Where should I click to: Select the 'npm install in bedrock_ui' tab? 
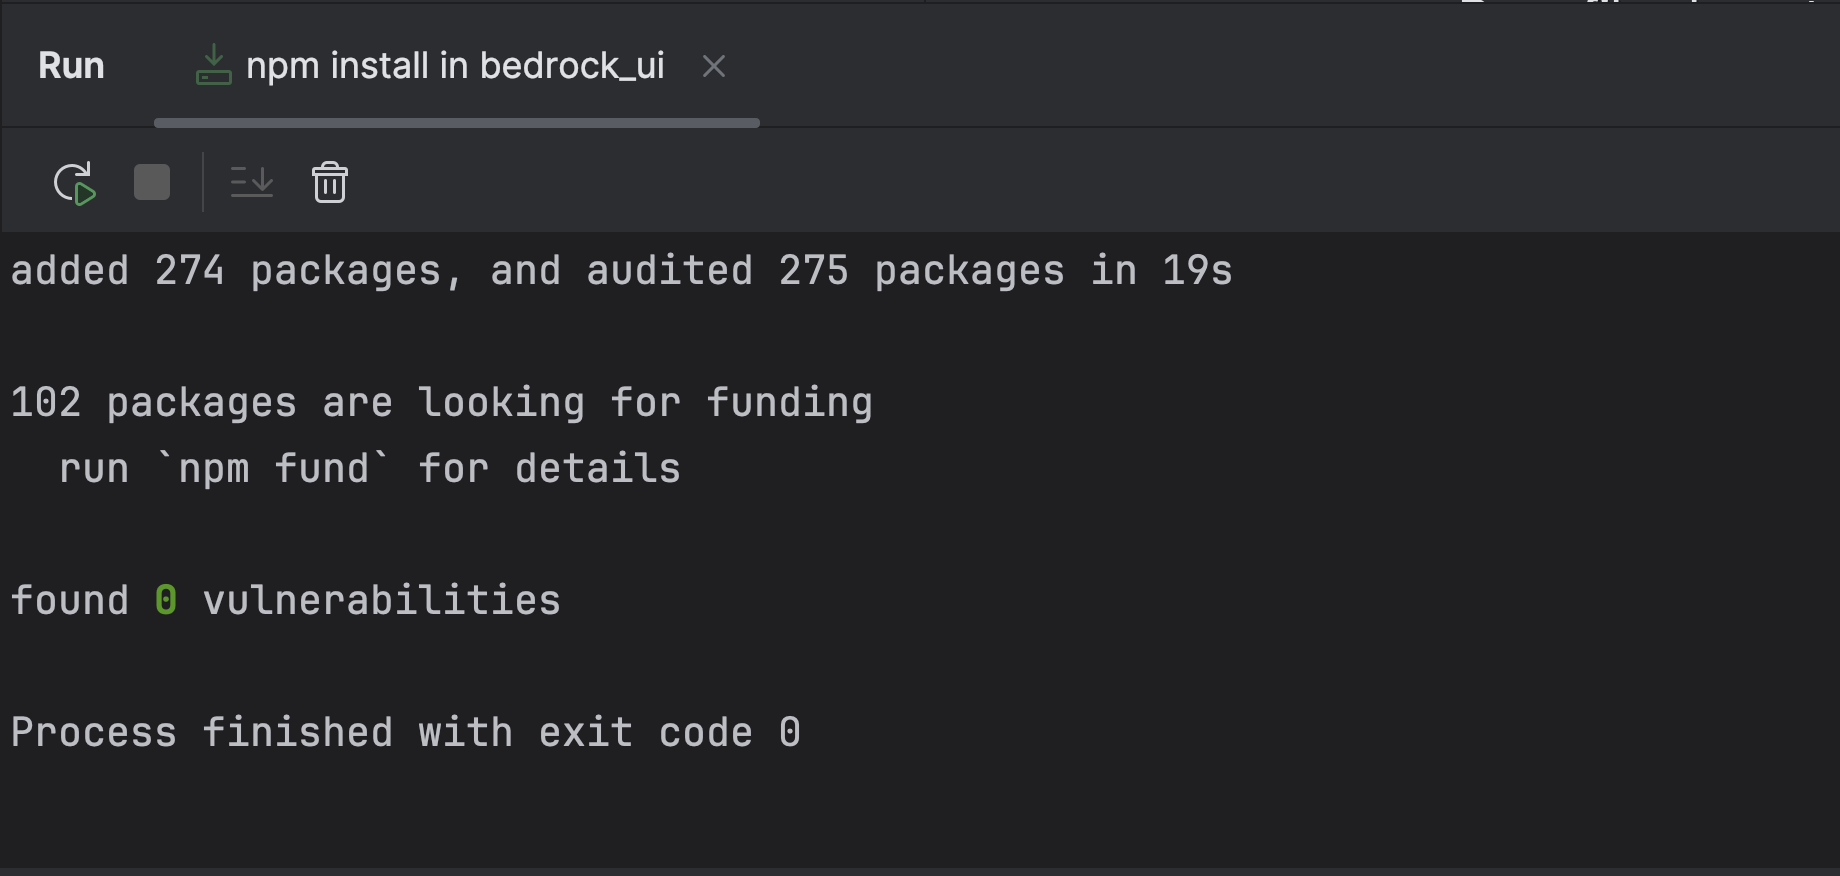[x=455, y=66]
